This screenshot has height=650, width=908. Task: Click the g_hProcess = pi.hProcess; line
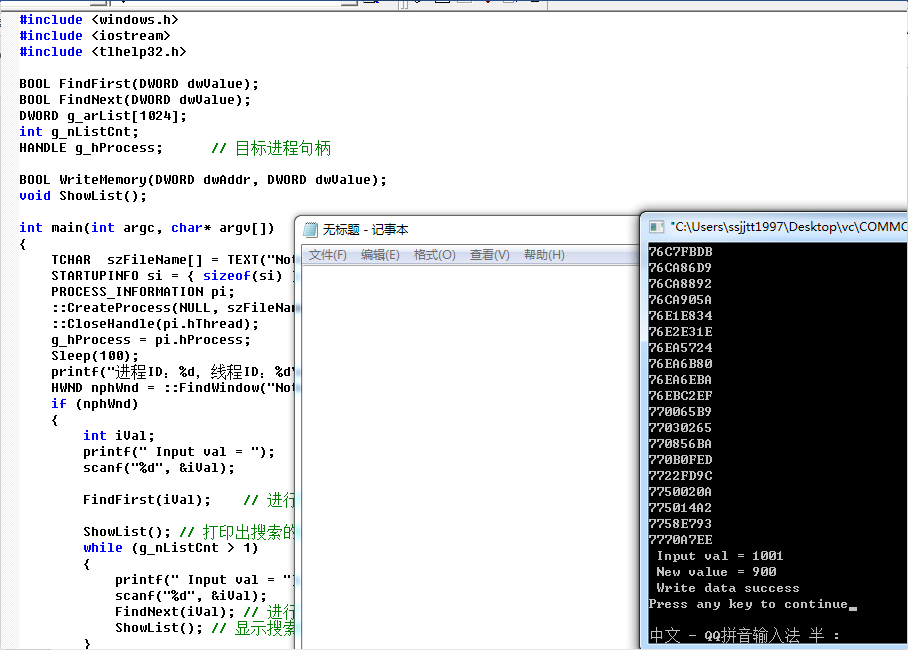coord(151,340)
